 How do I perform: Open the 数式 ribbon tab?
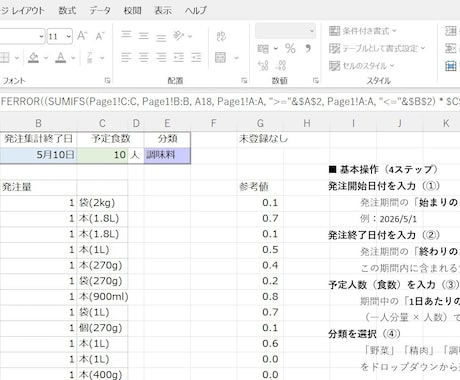click(x=67, y=10)
